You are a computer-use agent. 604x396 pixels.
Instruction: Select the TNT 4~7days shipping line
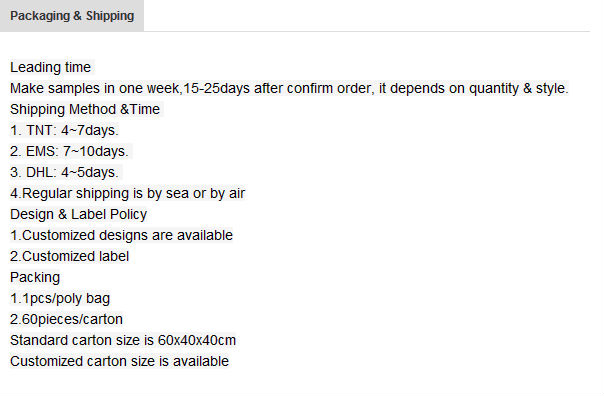(64, 130)
